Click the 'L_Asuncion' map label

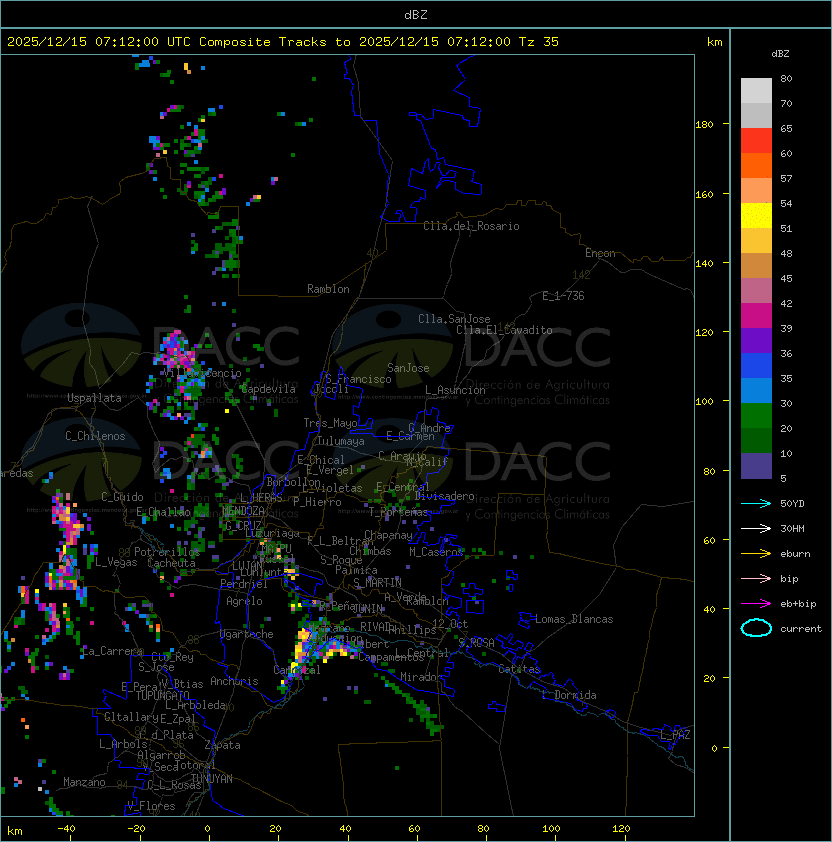pos(455,390)
